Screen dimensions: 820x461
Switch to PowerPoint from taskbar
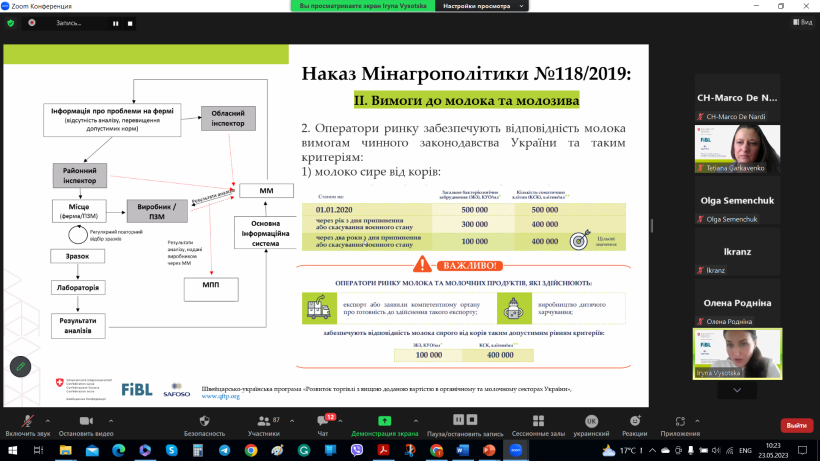[x=489, y=451]
